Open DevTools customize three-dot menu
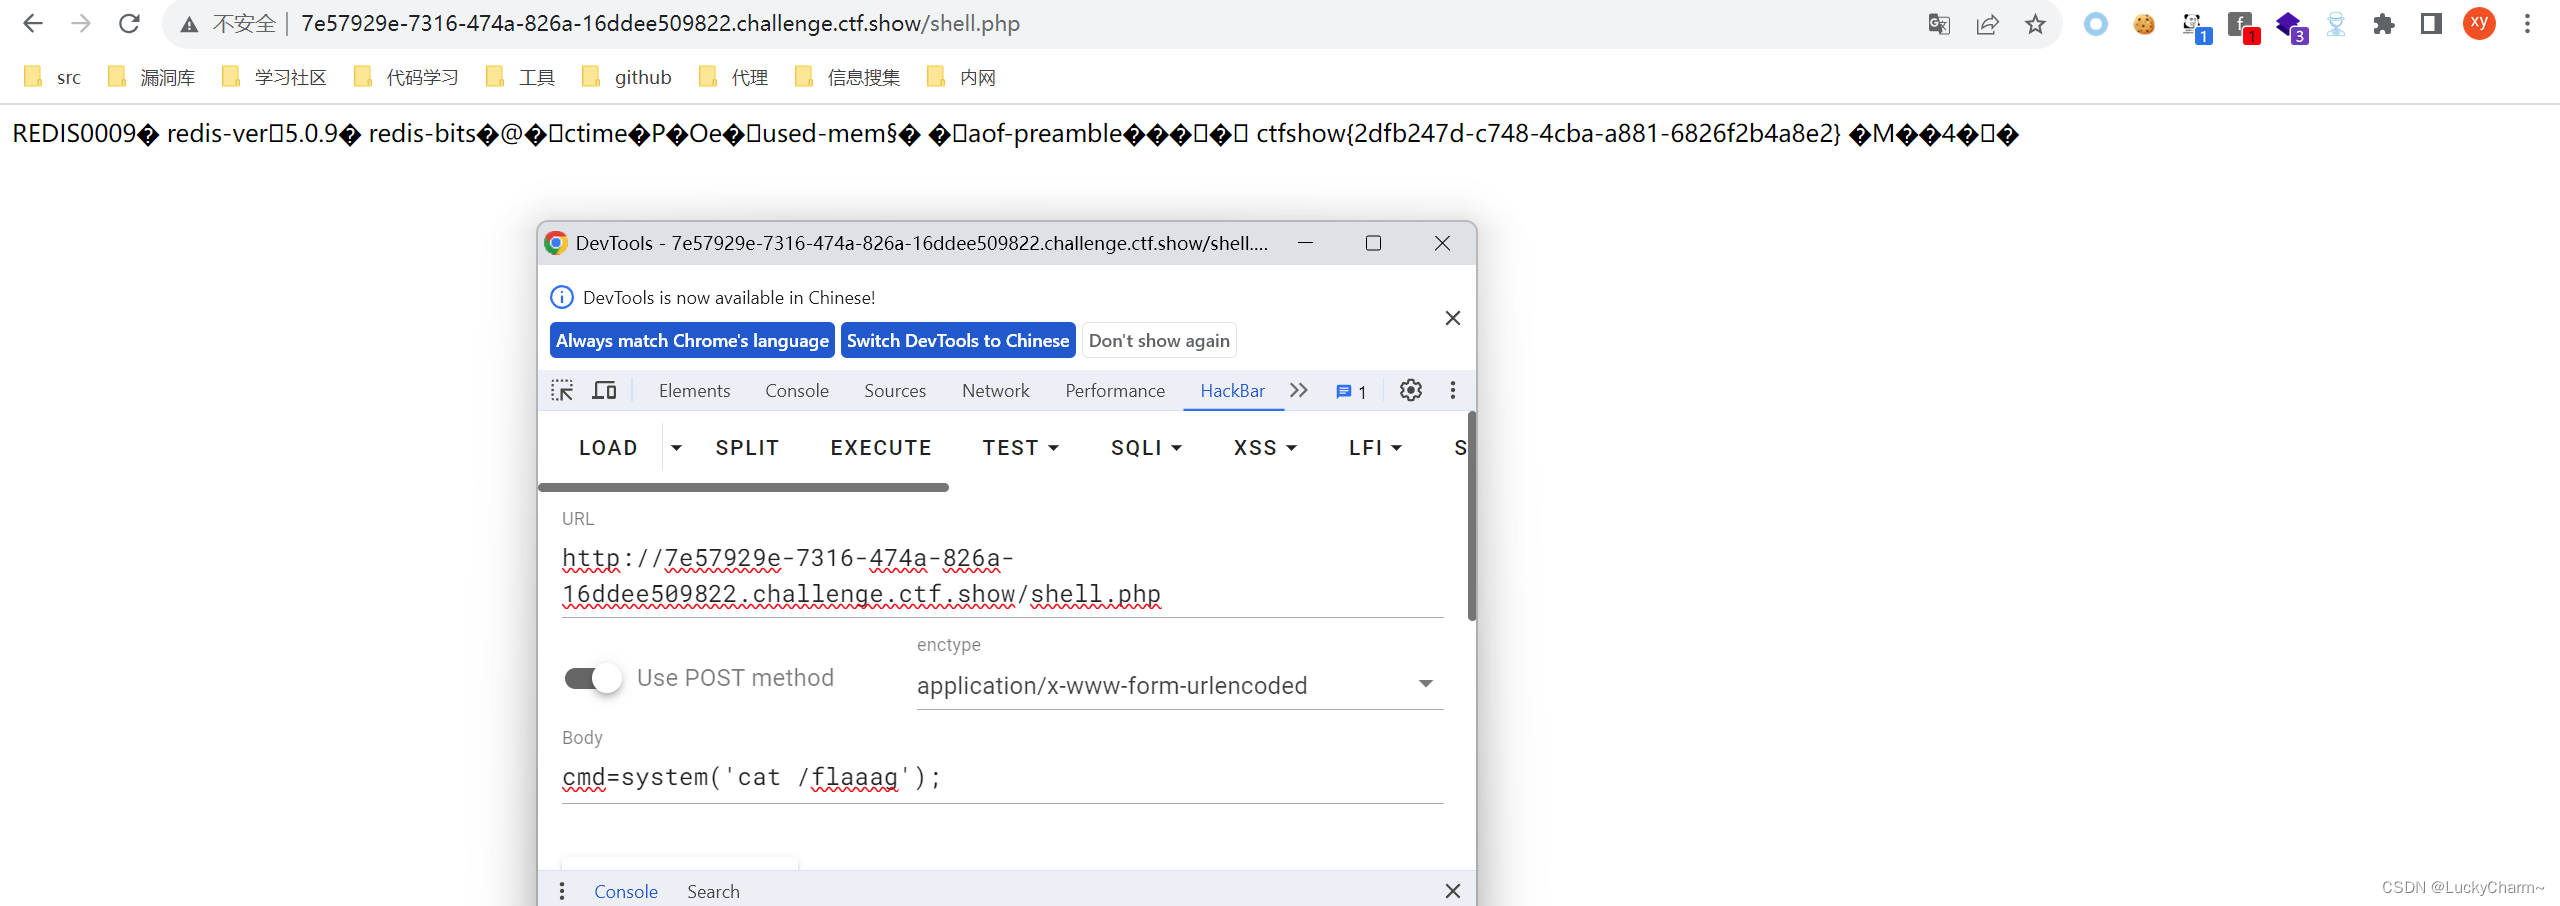This screenshot has width=2560, height=906. coord(1453,391)
